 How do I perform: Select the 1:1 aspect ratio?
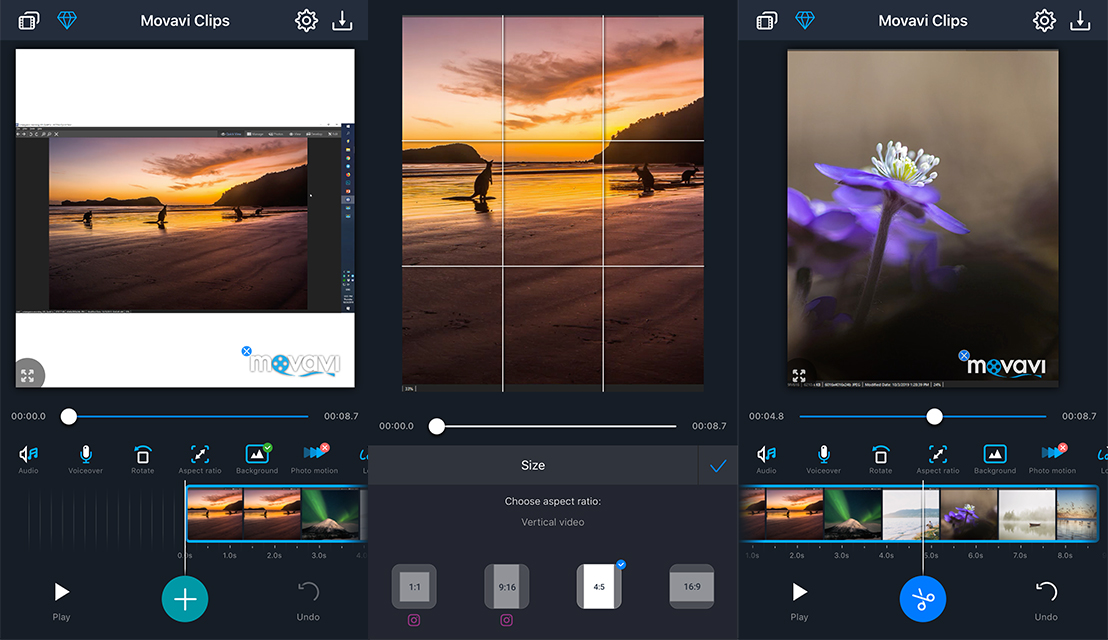413,586
